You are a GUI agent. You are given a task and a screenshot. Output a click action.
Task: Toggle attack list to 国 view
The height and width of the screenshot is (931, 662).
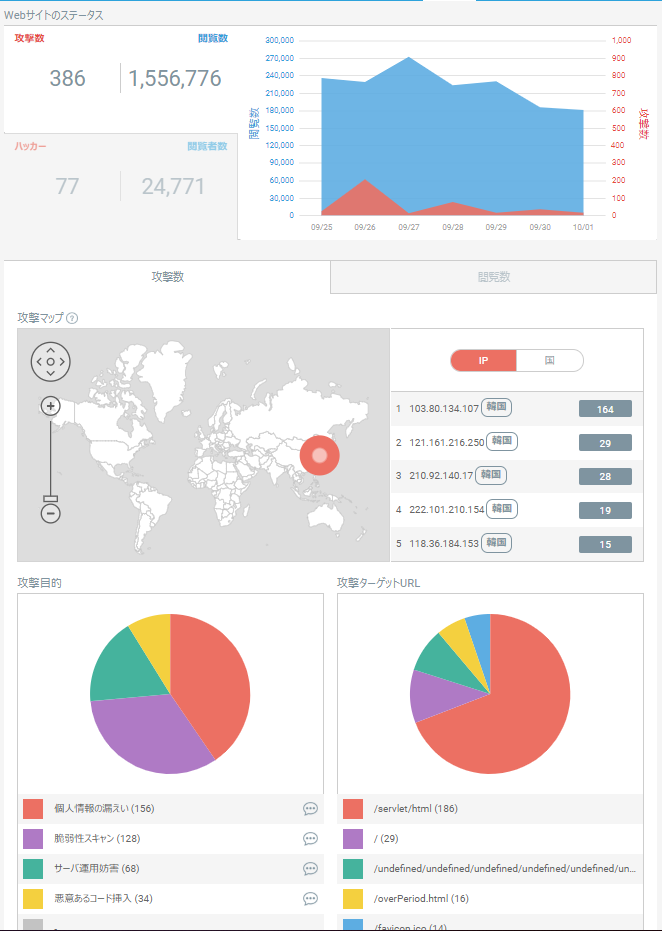[550, 360]
